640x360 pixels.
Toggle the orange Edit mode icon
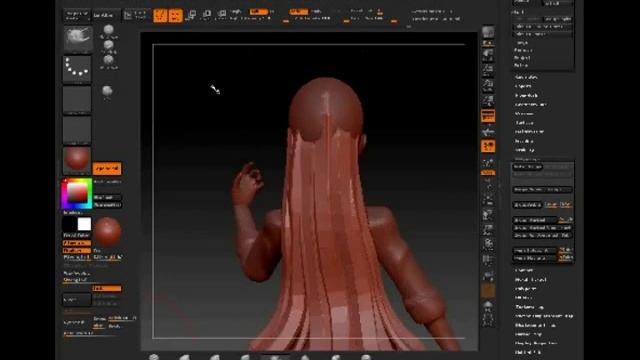[160, 16]
